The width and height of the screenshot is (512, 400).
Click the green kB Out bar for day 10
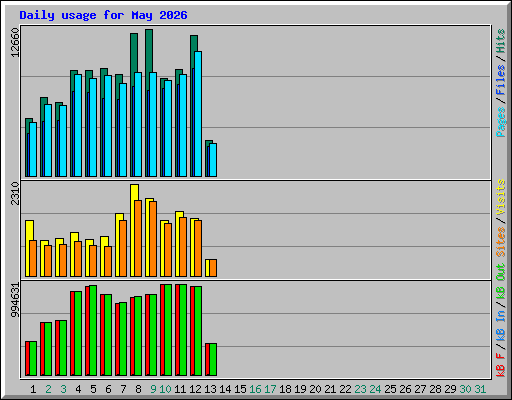pyautogui.click(x=168, y=330)
